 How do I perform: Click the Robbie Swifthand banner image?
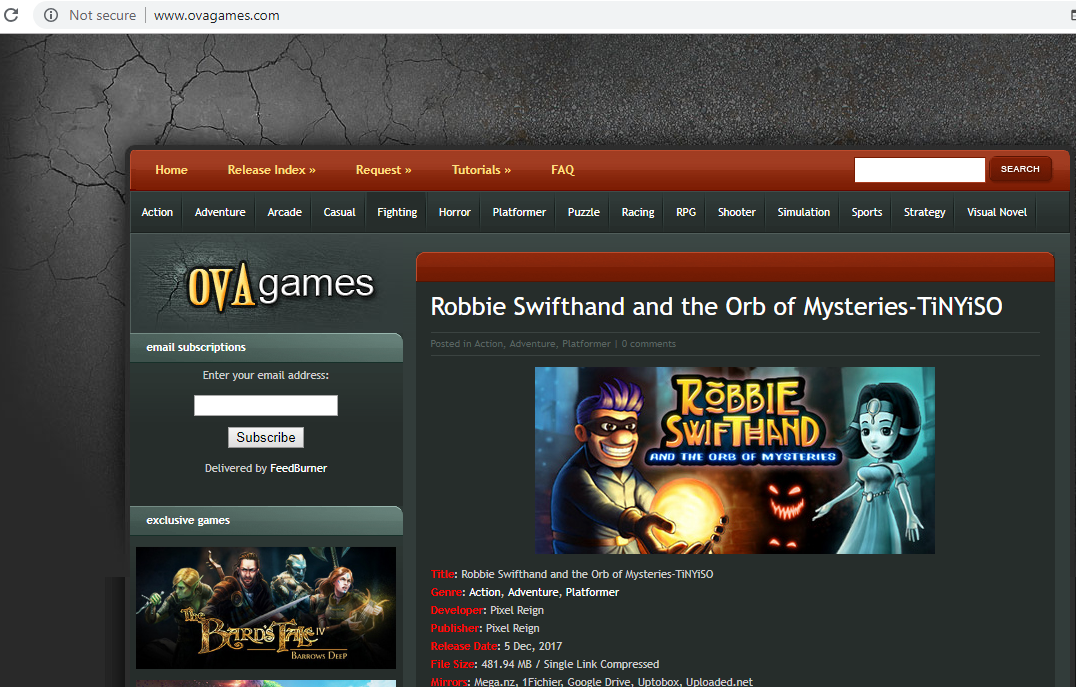(x=734, y=460)
